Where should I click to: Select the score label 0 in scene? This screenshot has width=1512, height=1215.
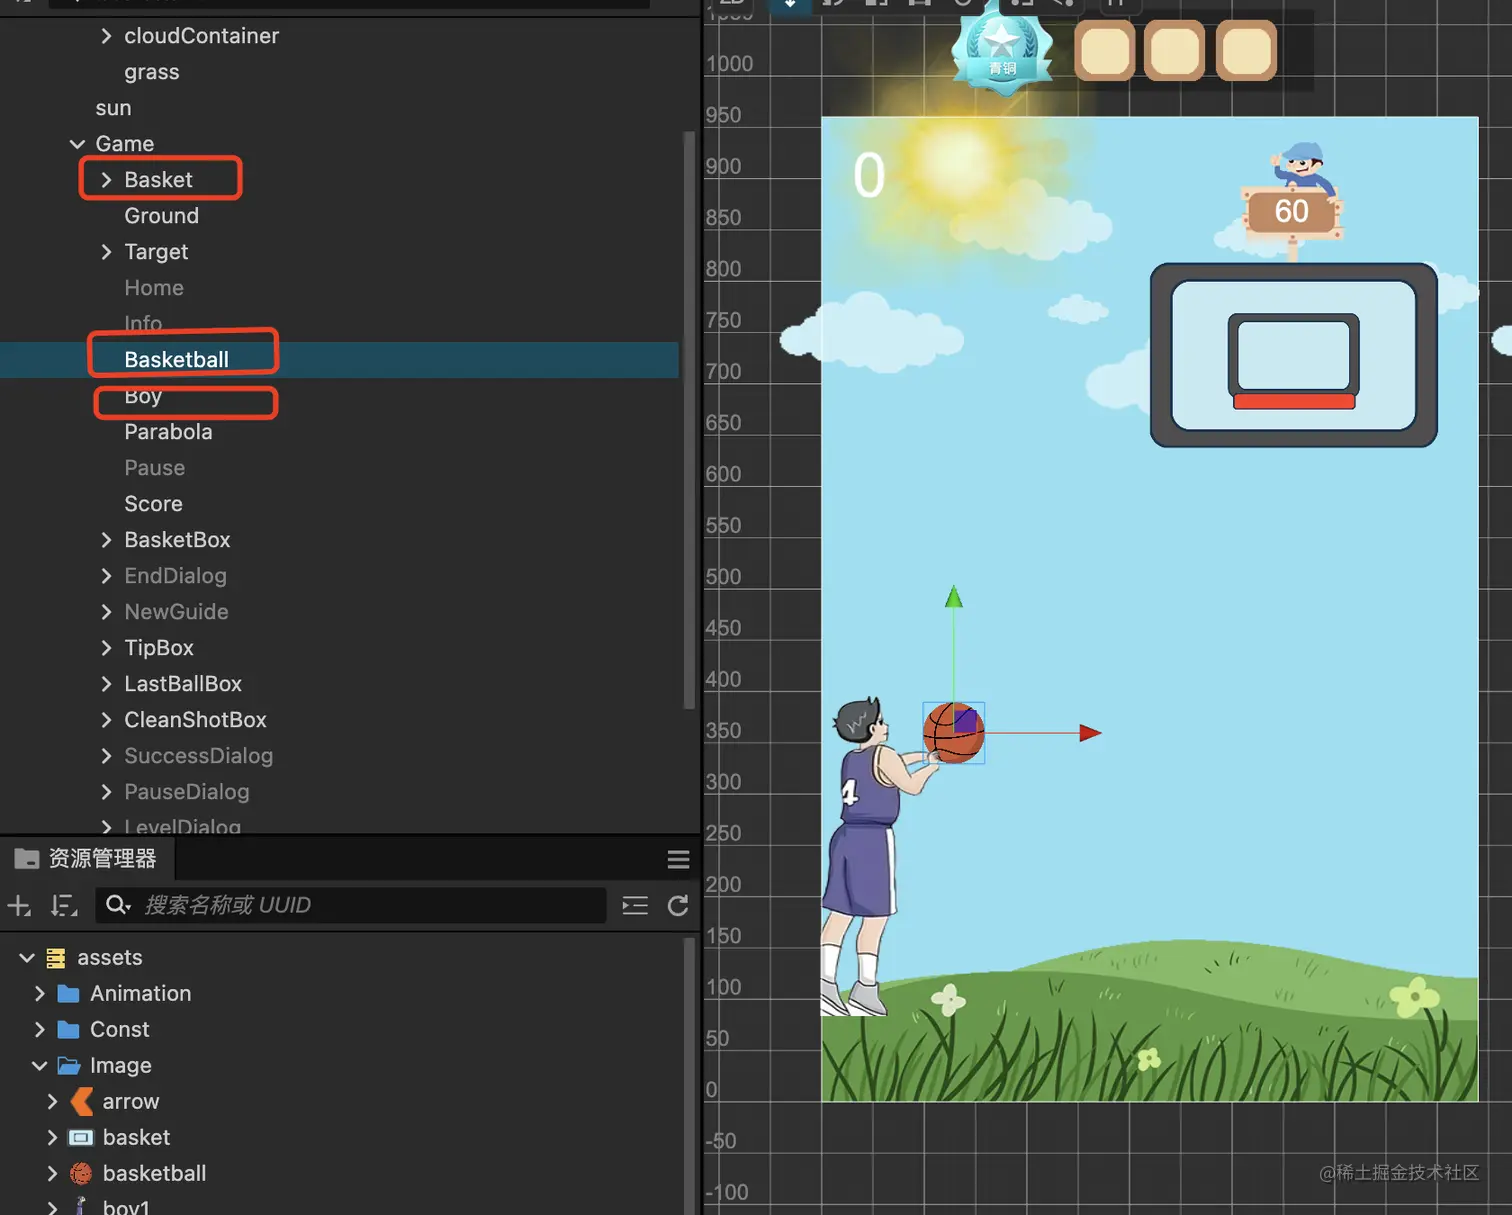pyautogui.click(x=869, y=175)
